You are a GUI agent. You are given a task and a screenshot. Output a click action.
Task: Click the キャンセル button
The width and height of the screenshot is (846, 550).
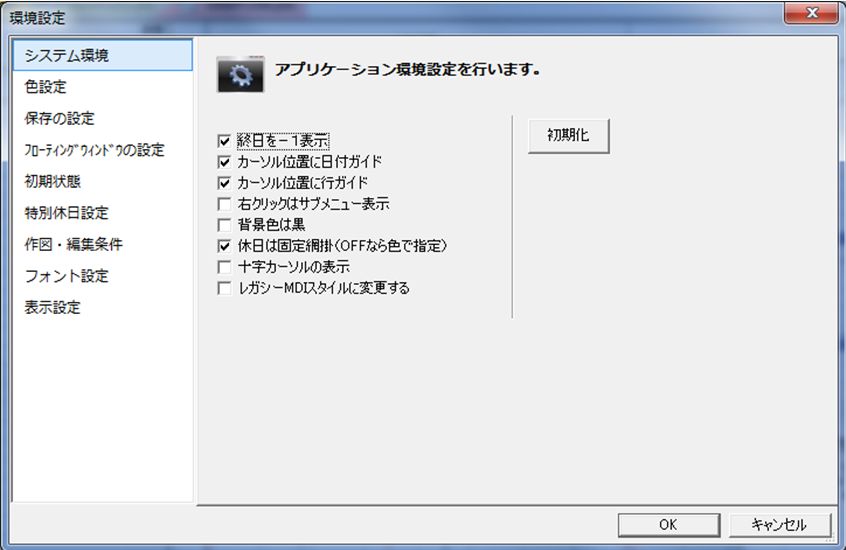780,525
